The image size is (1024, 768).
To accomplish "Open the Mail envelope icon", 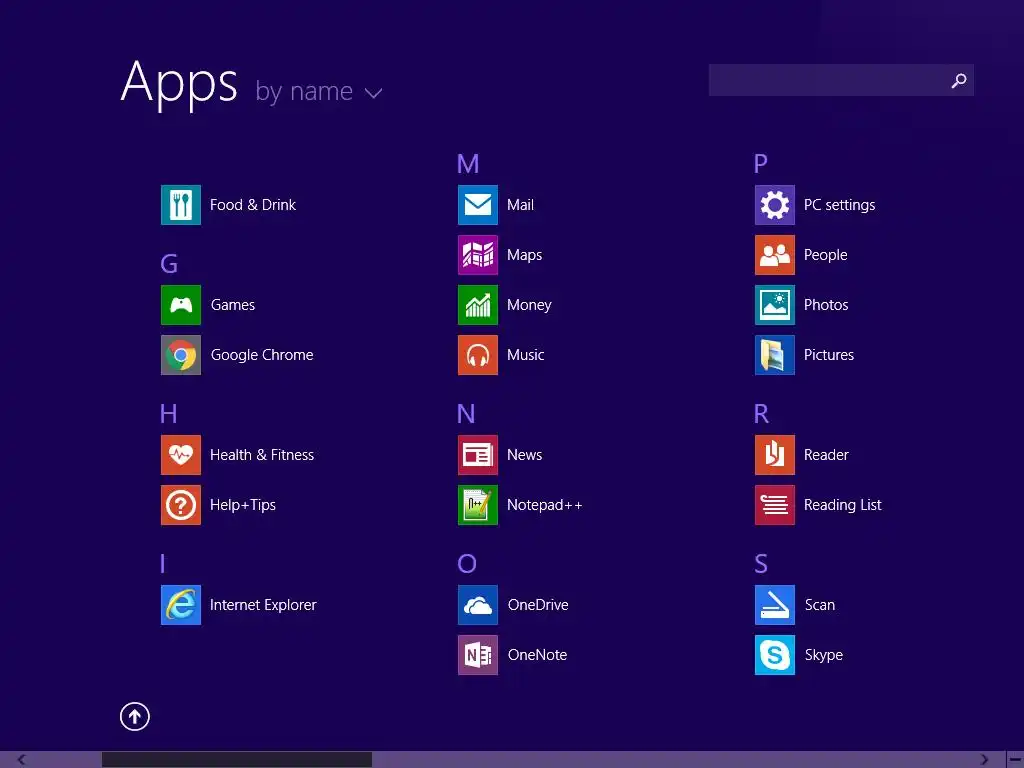I will [478, 205].
